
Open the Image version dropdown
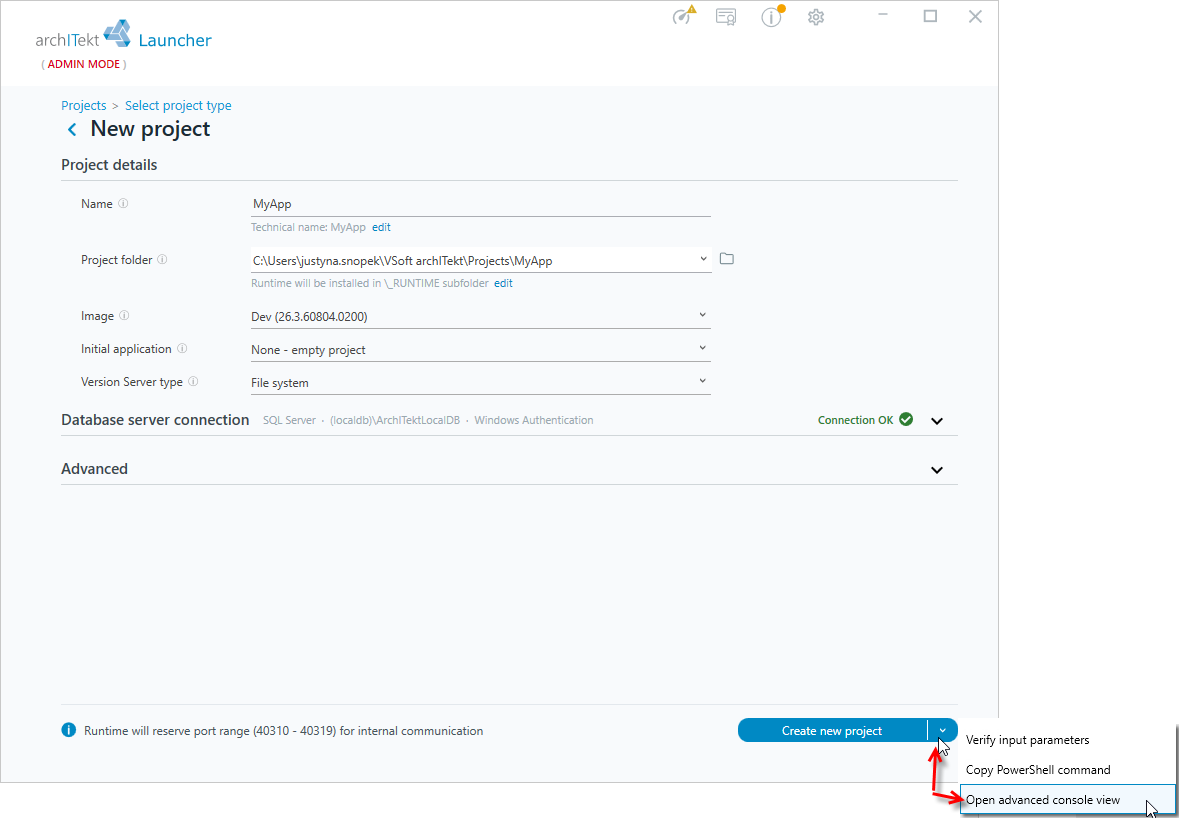coord(480,316)
